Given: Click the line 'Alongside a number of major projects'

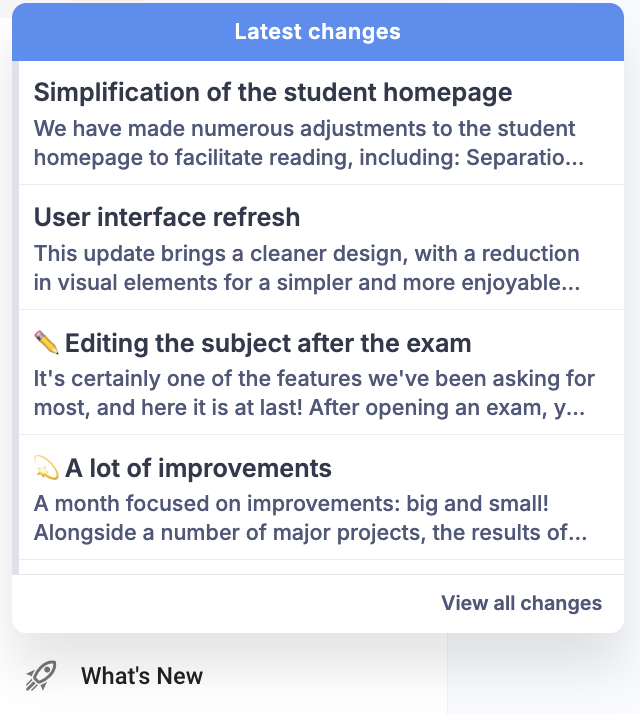Looking at the screenshot, I should pos(310,533).
